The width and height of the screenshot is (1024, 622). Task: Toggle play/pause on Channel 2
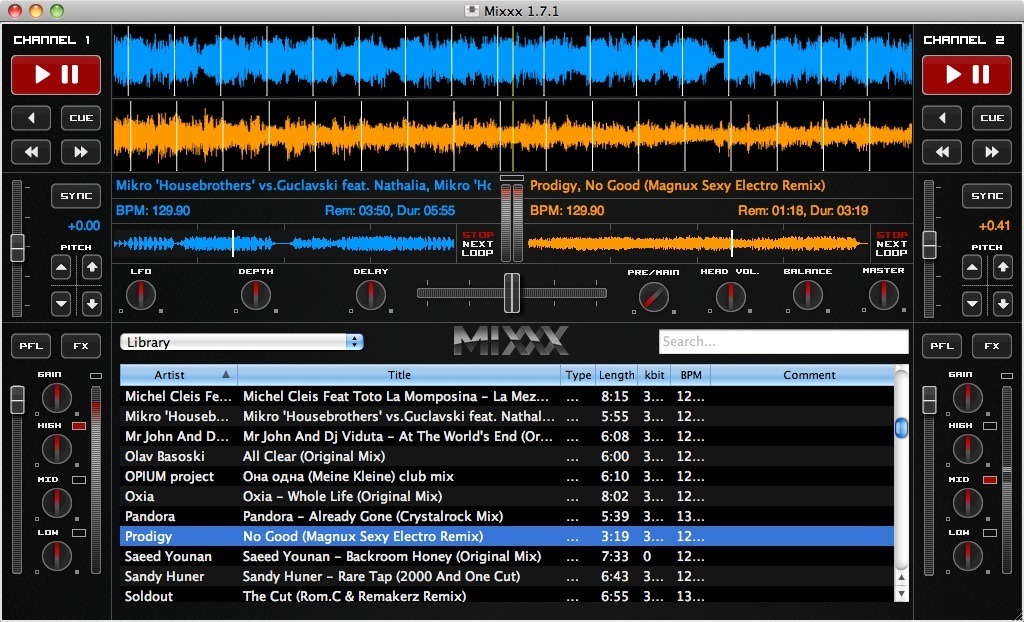967,74
